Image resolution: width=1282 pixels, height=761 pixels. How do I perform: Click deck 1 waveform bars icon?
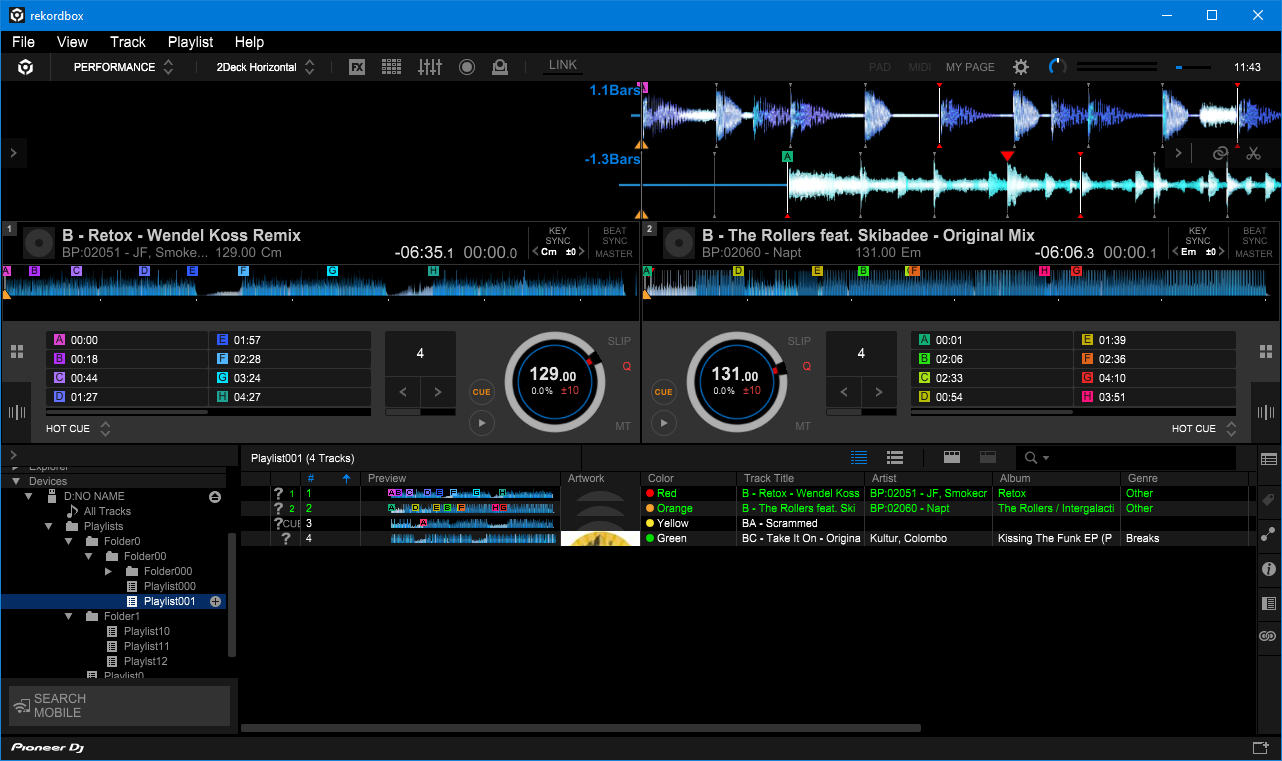coord(16,412)
